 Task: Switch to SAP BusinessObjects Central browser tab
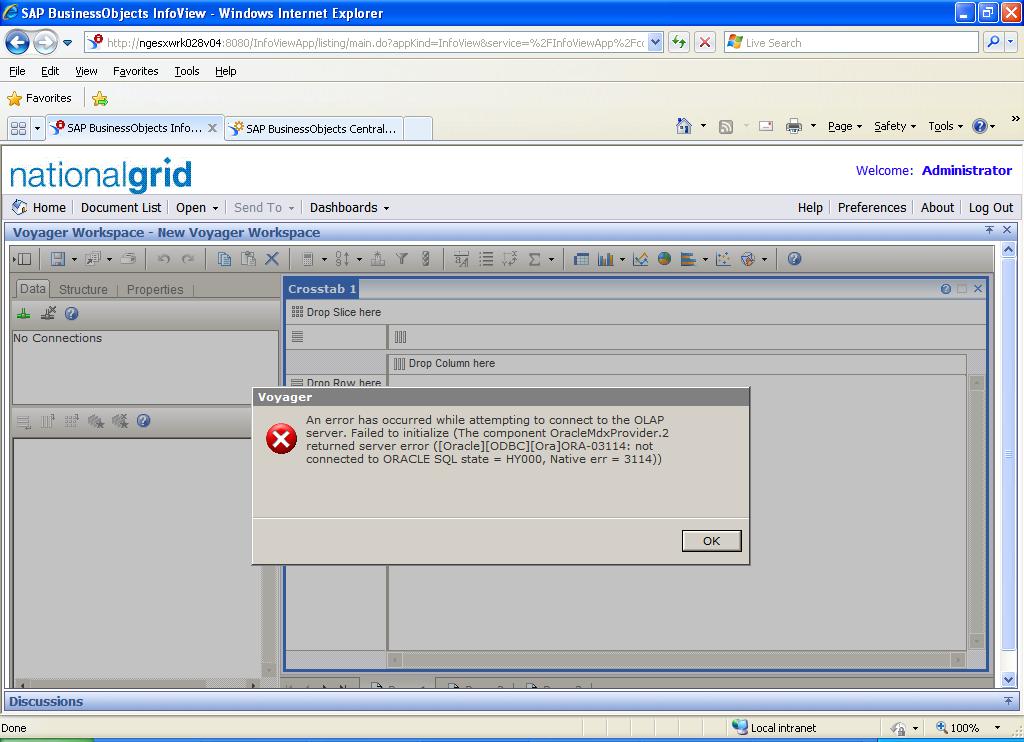click(x=314, y=129)
